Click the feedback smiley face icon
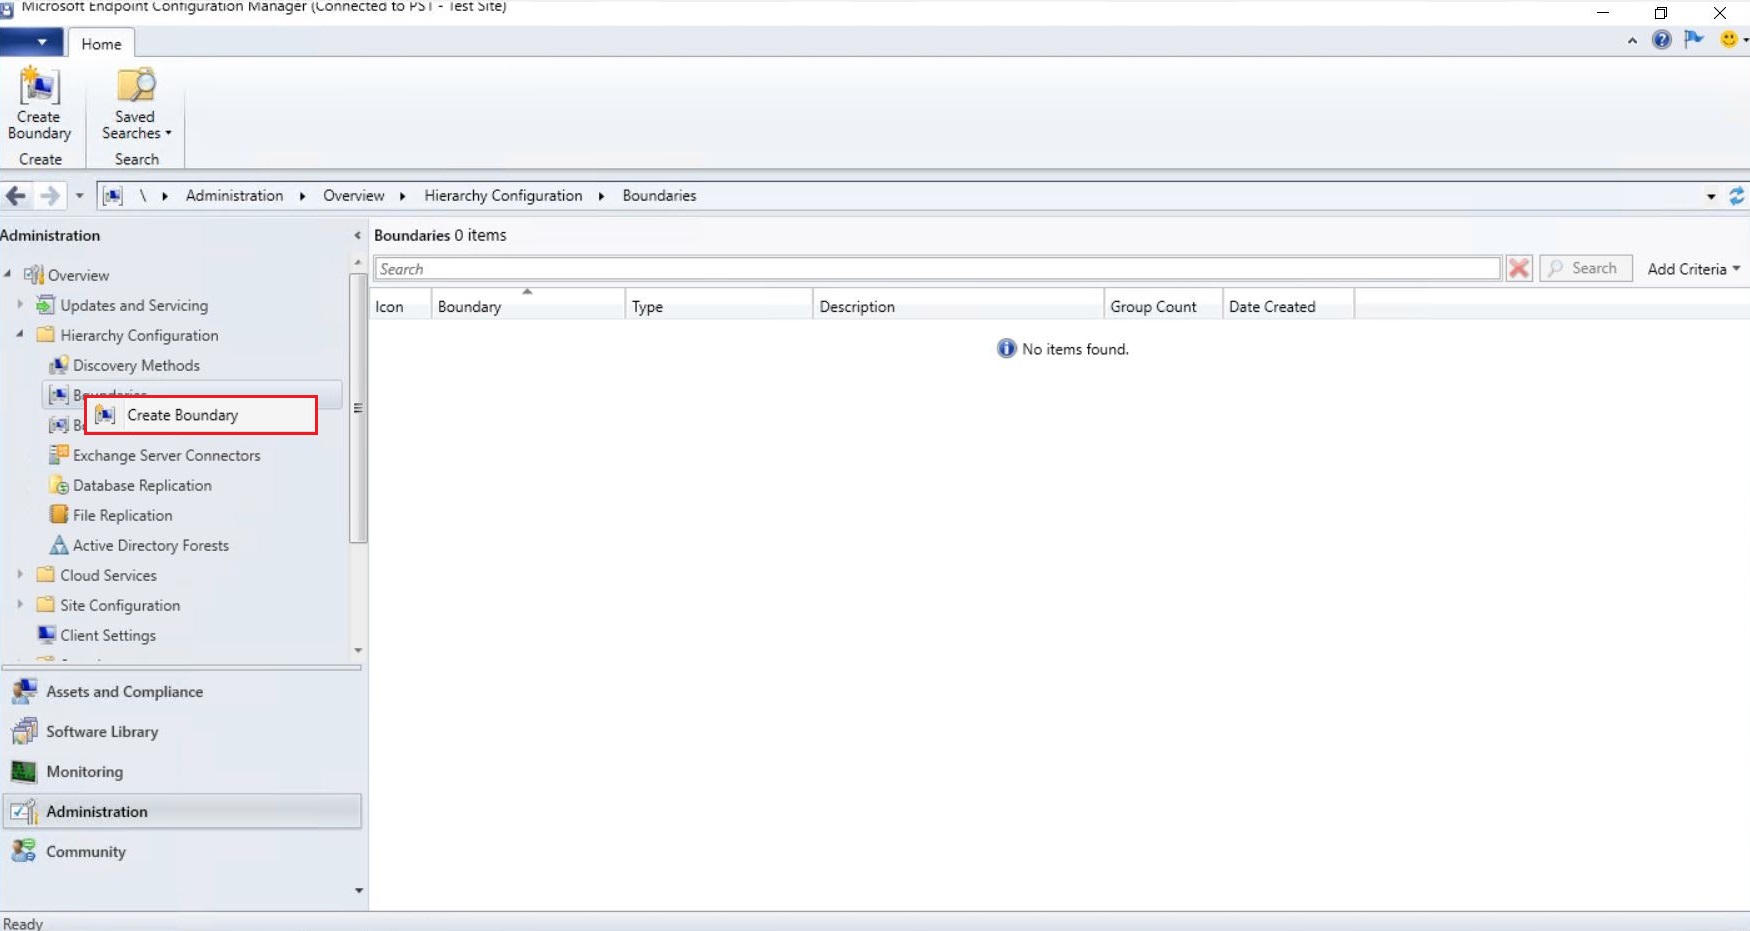 1728,40
